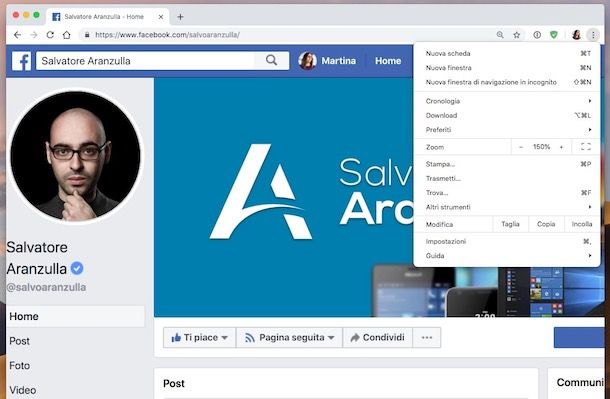Click the Martina profile link
Viewport: 610px width, 399px height.
click(x=338, y=61)
